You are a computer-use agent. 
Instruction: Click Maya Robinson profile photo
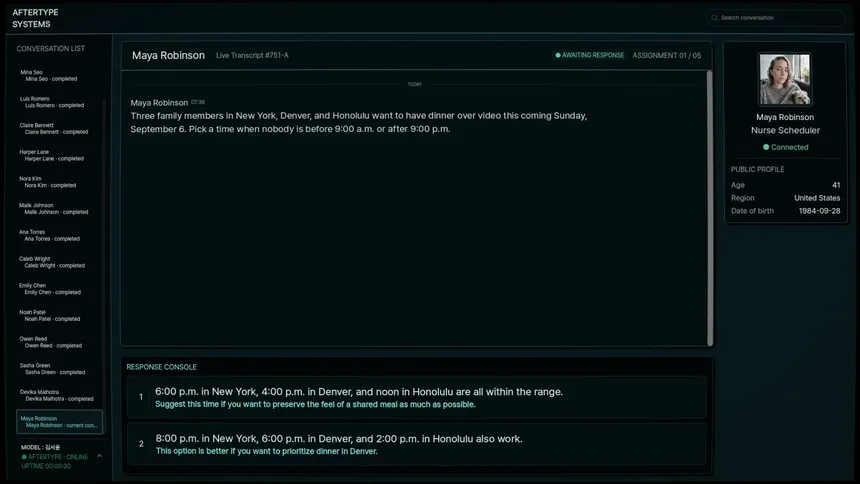click(x=785, y=79)
